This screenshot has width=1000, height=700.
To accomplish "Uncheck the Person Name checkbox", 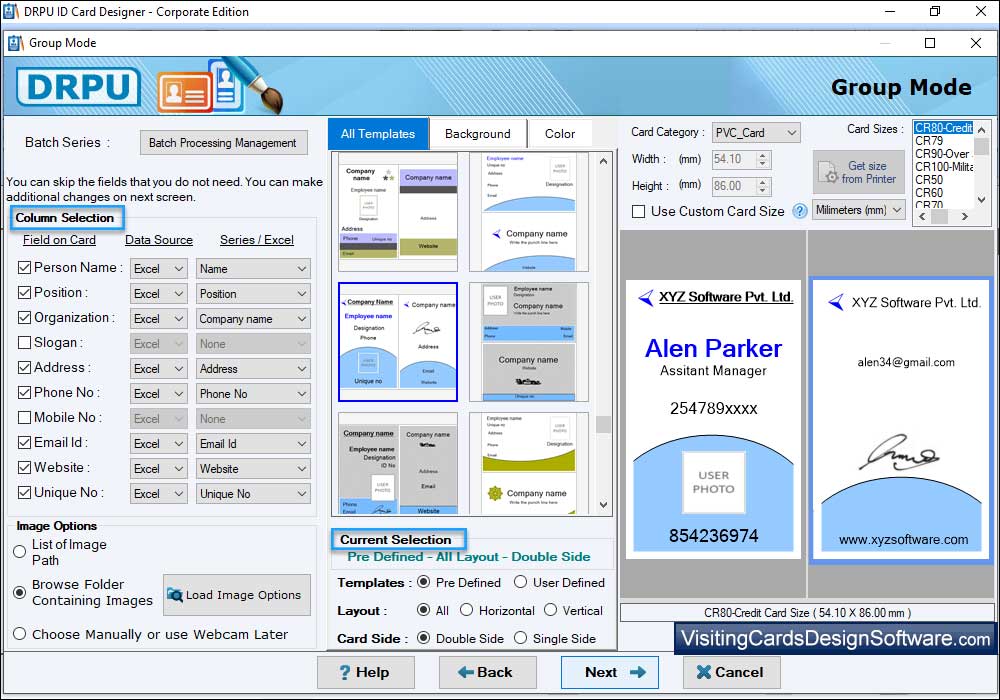I will (24, 268).
